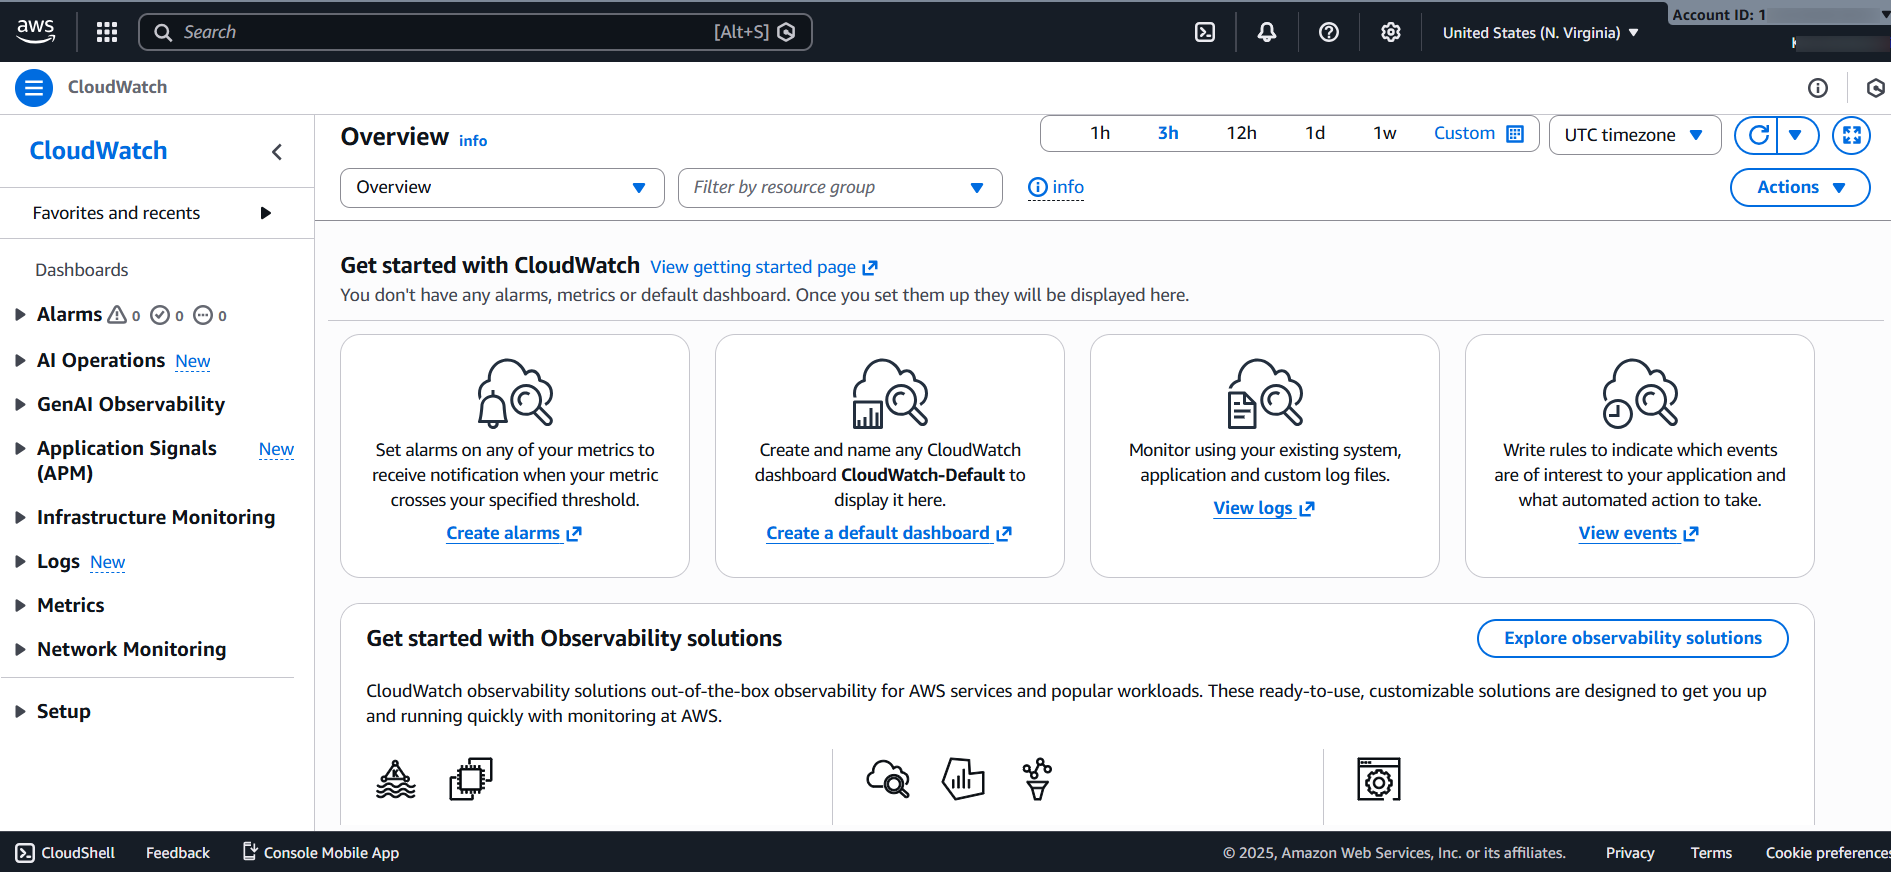The width and height of the screenshot is (1891, 872).
Task: Open the Filter by resource group dropdown
Action: click(x=840, y=188)
